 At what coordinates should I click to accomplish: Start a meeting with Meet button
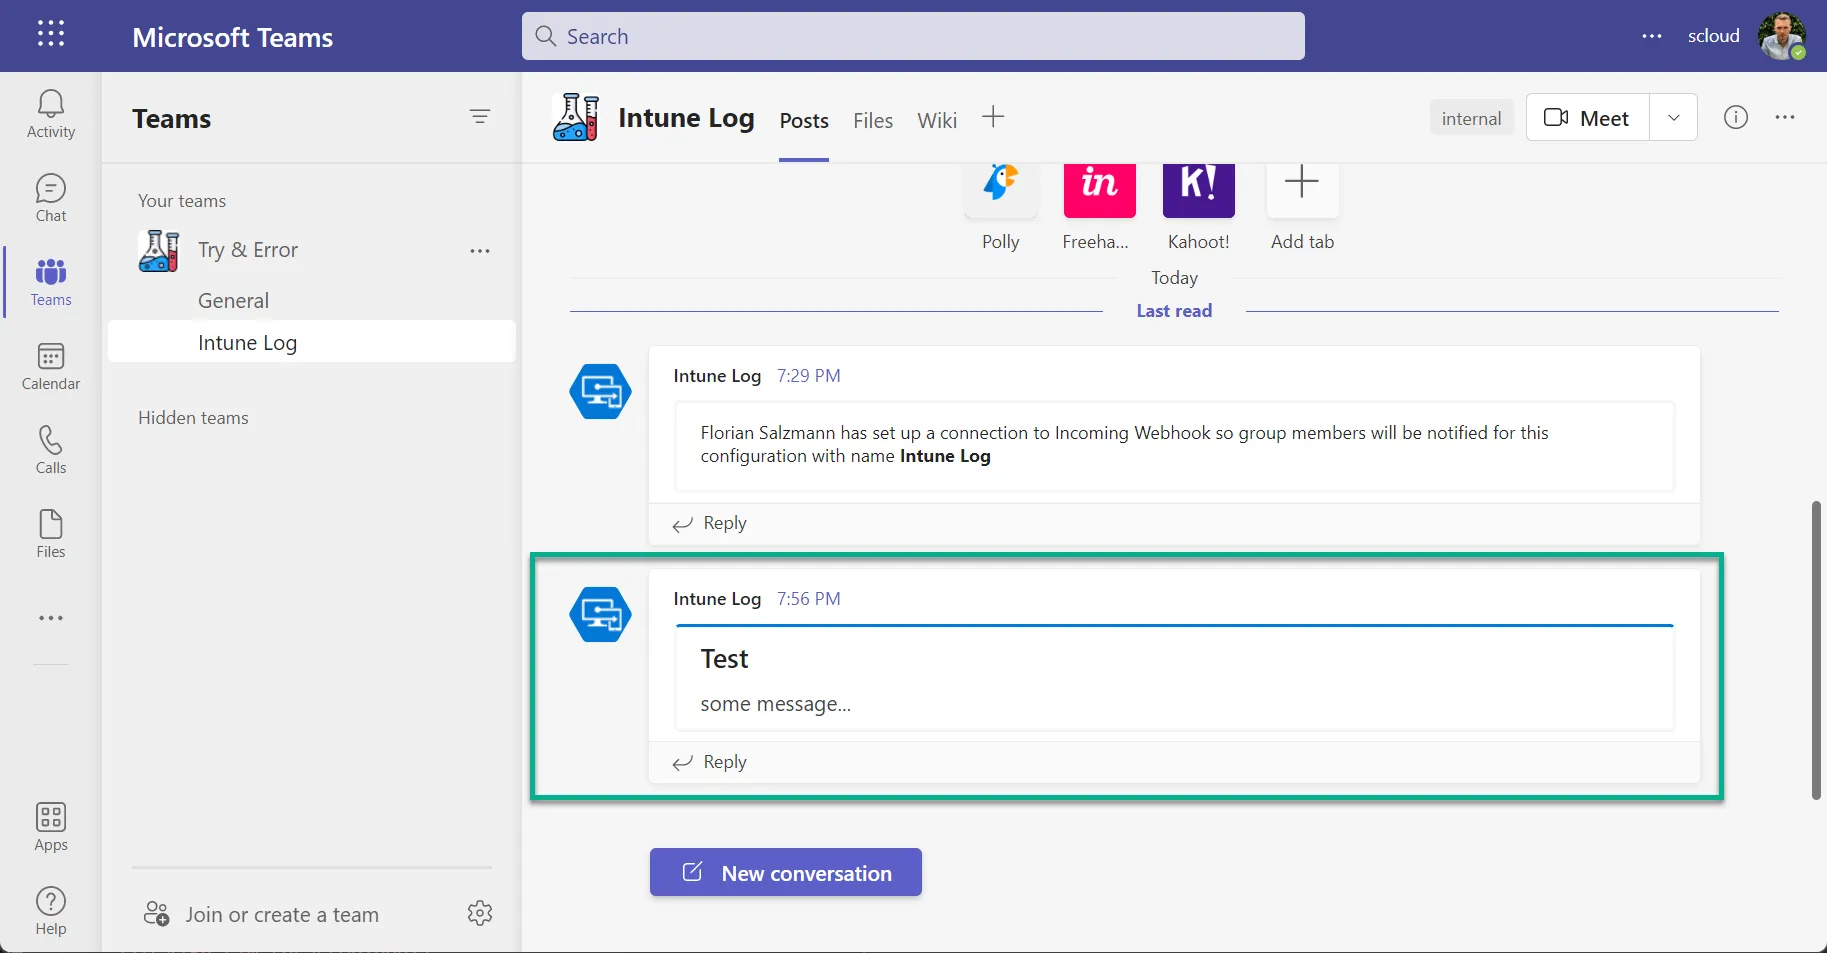(1588, 117)
